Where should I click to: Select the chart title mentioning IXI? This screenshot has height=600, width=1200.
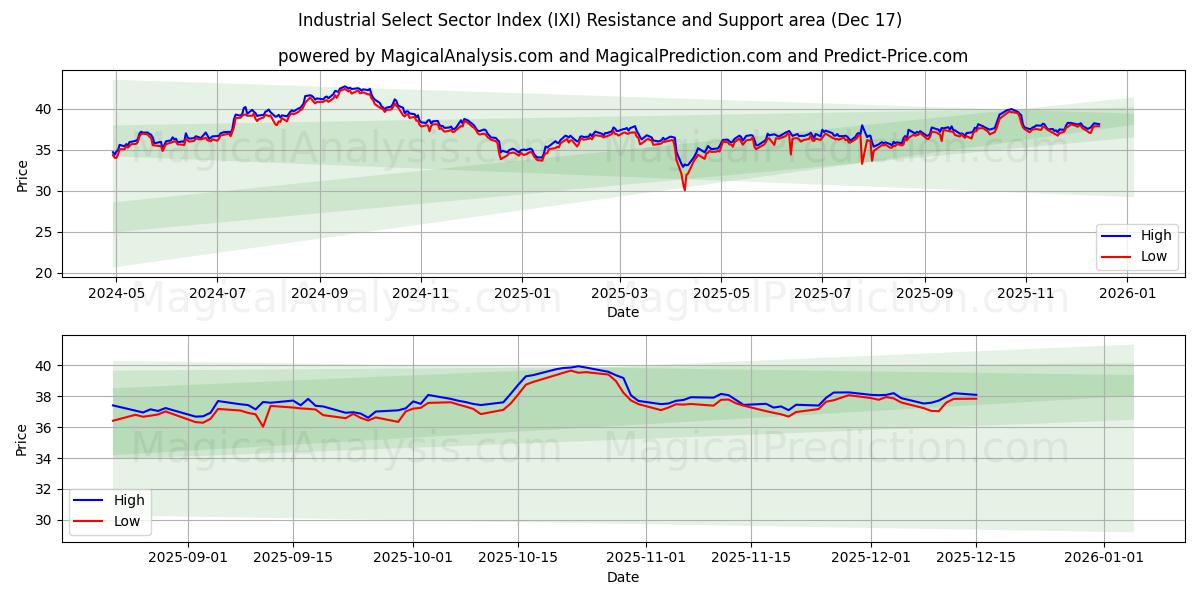[x=600, y=18]
